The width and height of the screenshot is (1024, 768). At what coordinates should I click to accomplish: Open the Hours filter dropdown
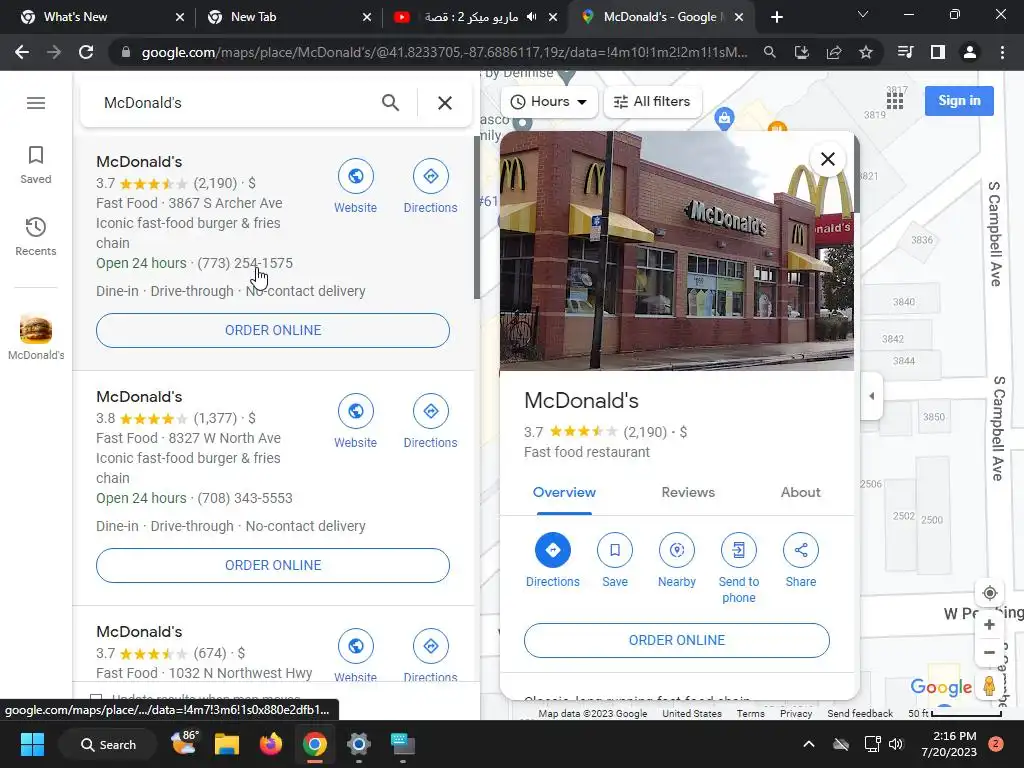tap(549, 102)
